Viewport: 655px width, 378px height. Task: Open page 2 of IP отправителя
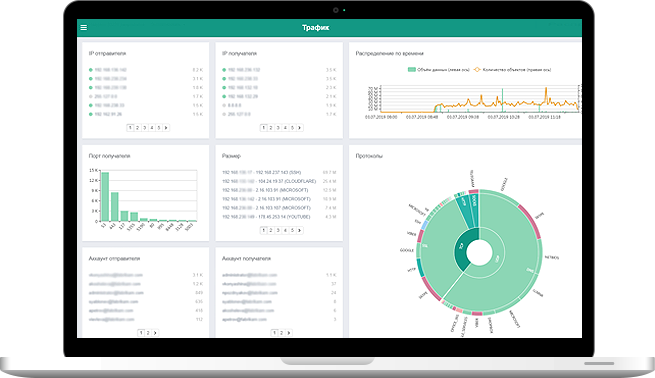pos(137,128)
